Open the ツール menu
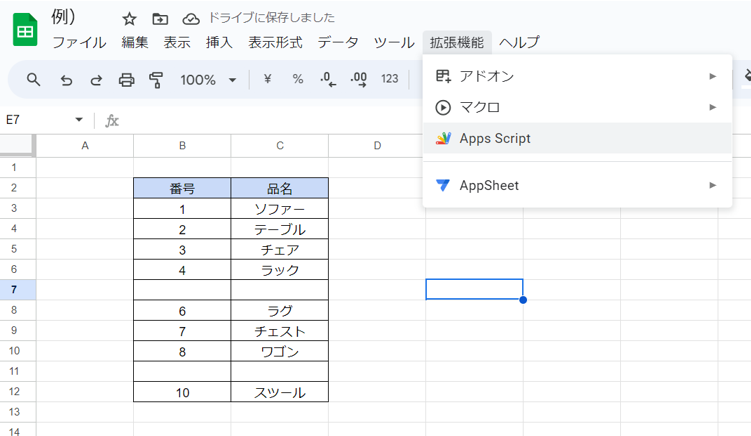 [x=394, y=43]
